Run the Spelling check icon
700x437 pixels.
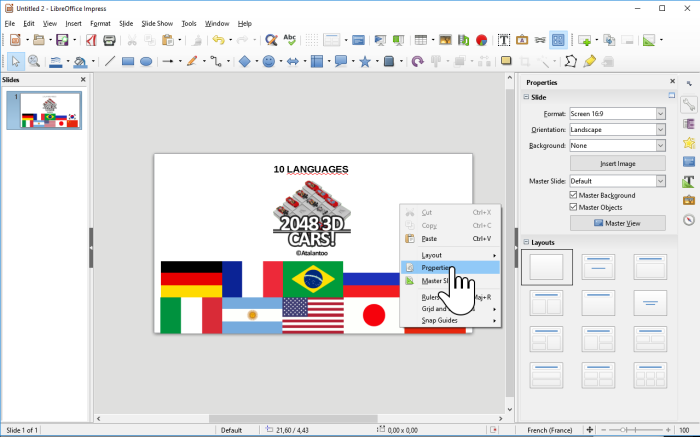[x=290, y=40]
